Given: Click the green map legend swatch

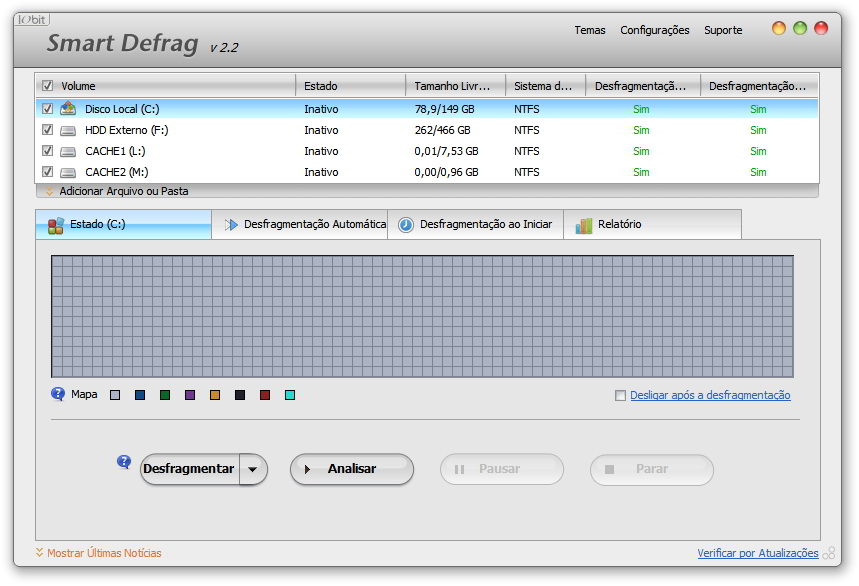Looking at the screenshot, I should (165, 395).
